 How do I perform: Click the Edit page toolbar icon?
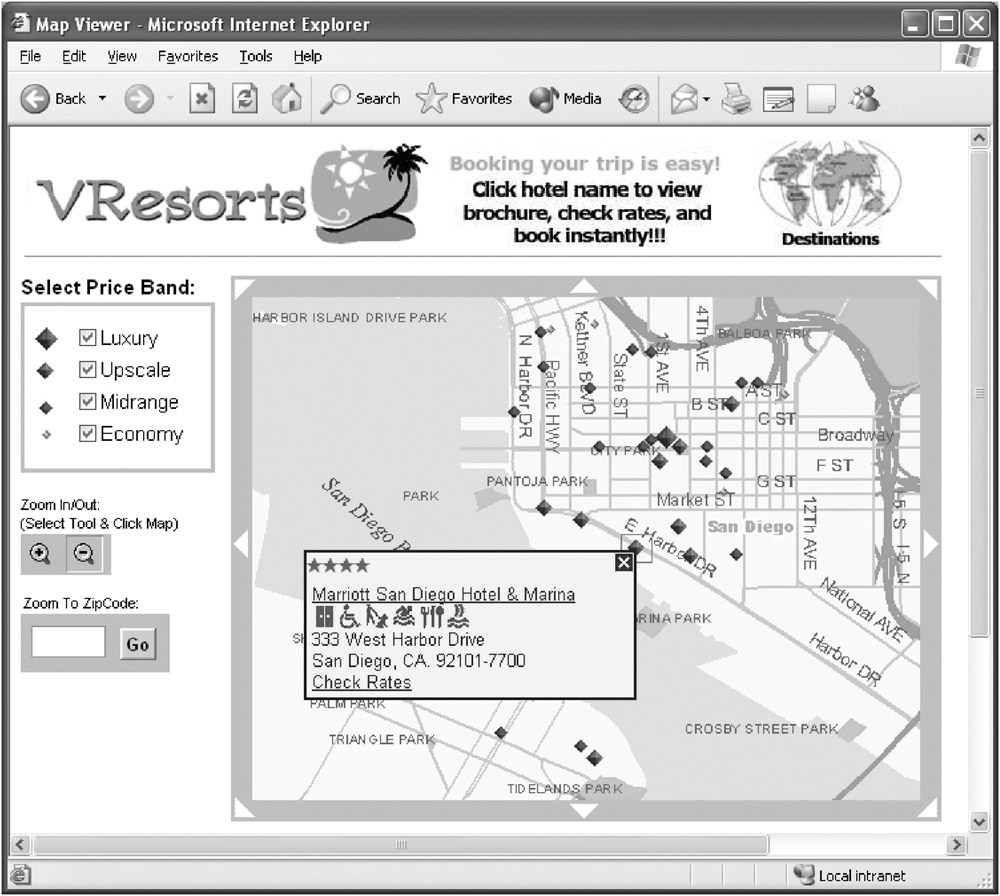pyautogui.click(x=779, y=99)
